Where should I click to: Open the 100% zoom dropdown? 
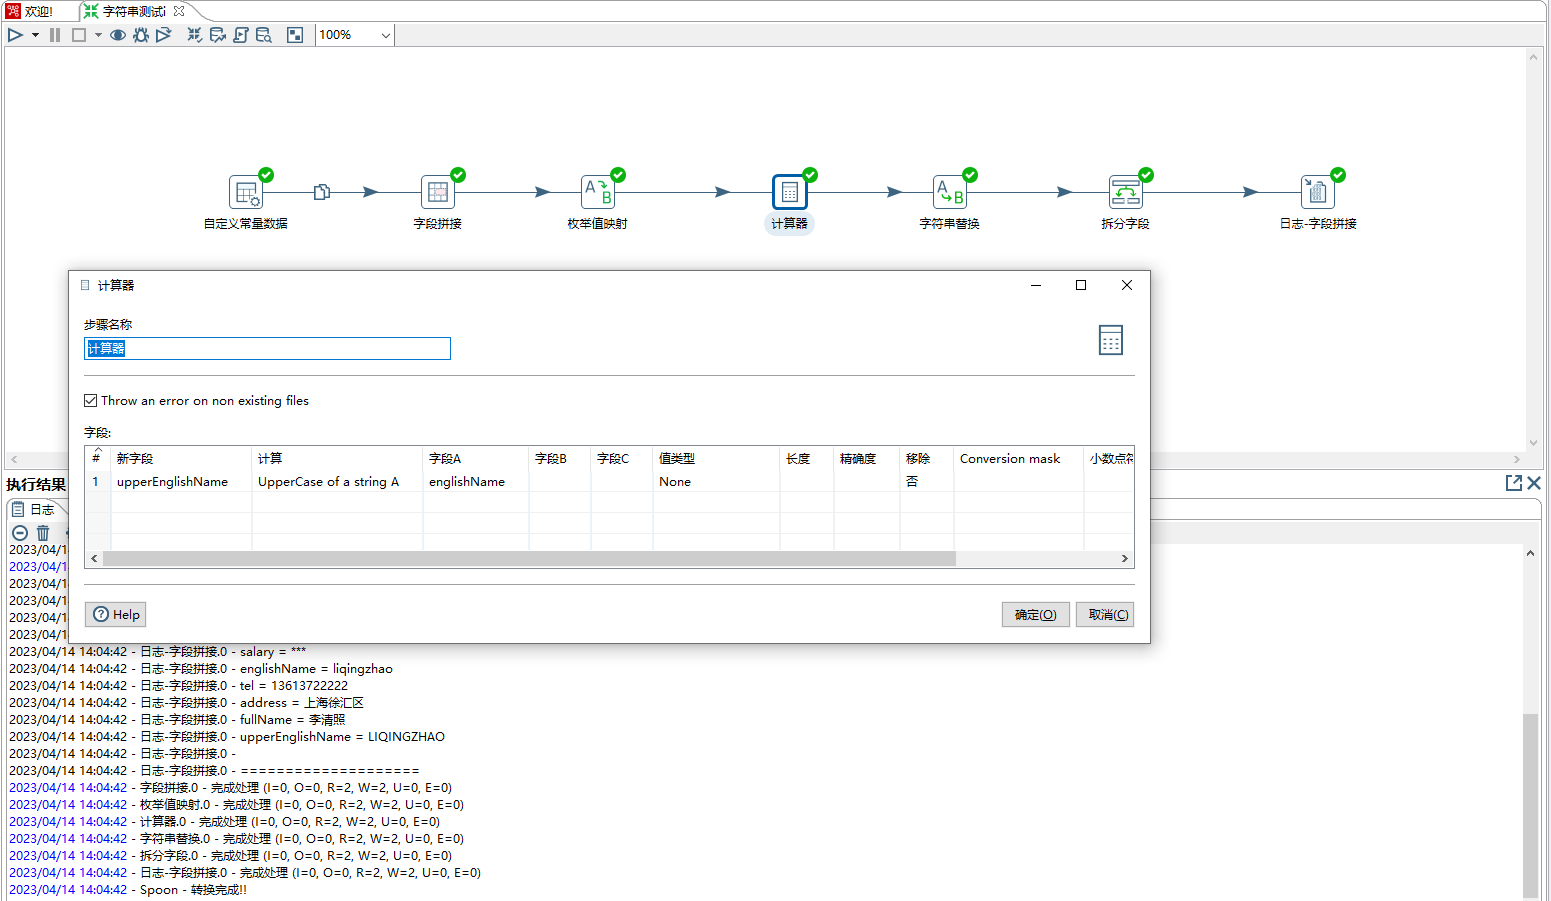385,35
